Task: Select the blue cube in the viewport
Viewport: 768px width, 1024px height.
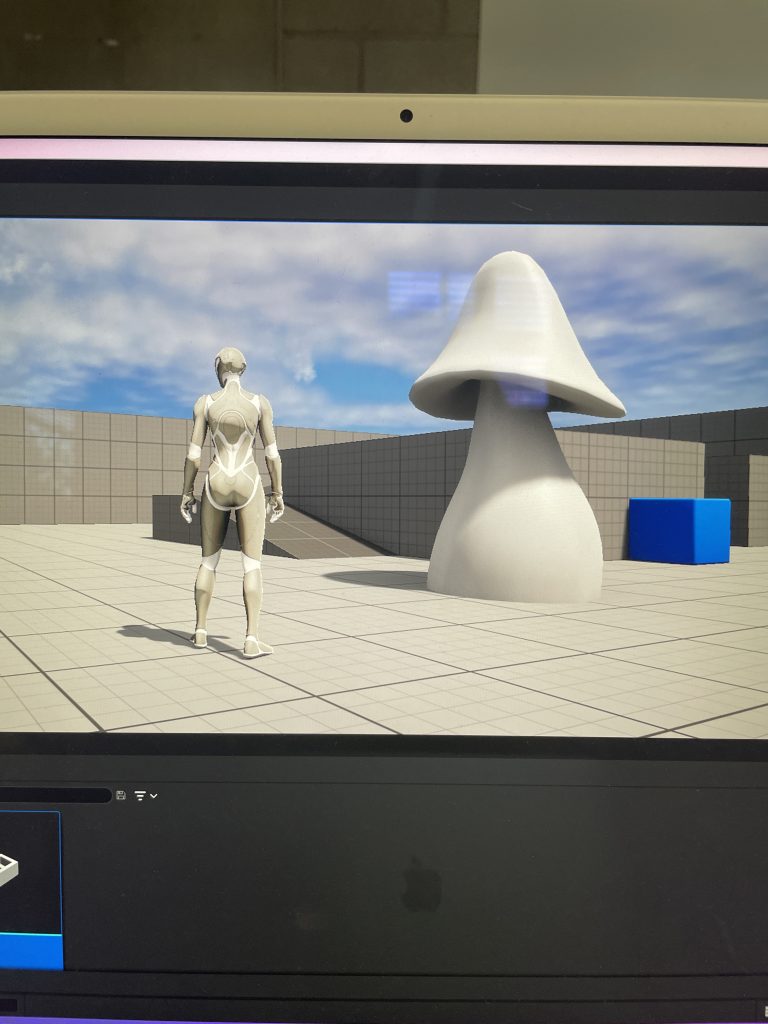Action: pos(679,530)
